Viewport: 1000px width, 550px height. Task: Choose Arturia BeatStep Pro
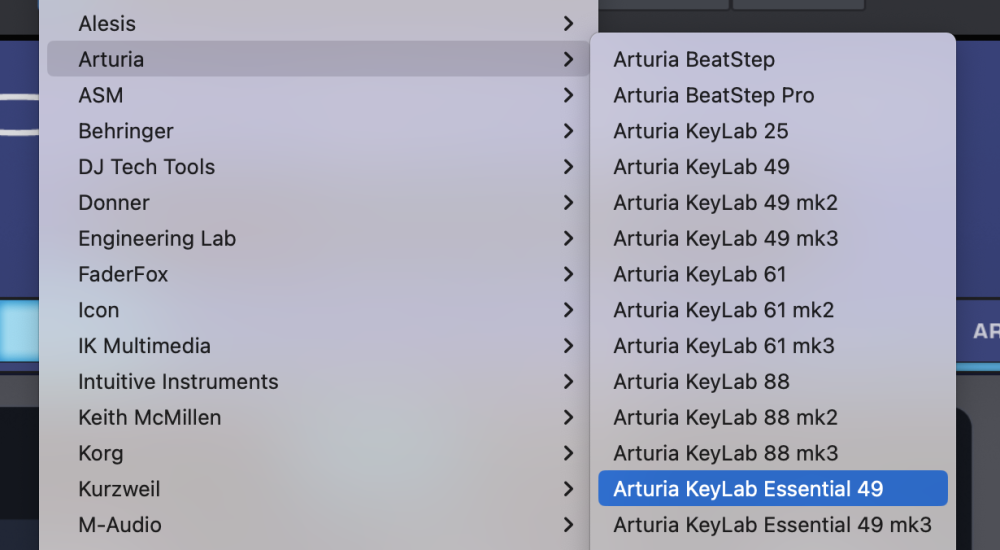pos(714,96)
